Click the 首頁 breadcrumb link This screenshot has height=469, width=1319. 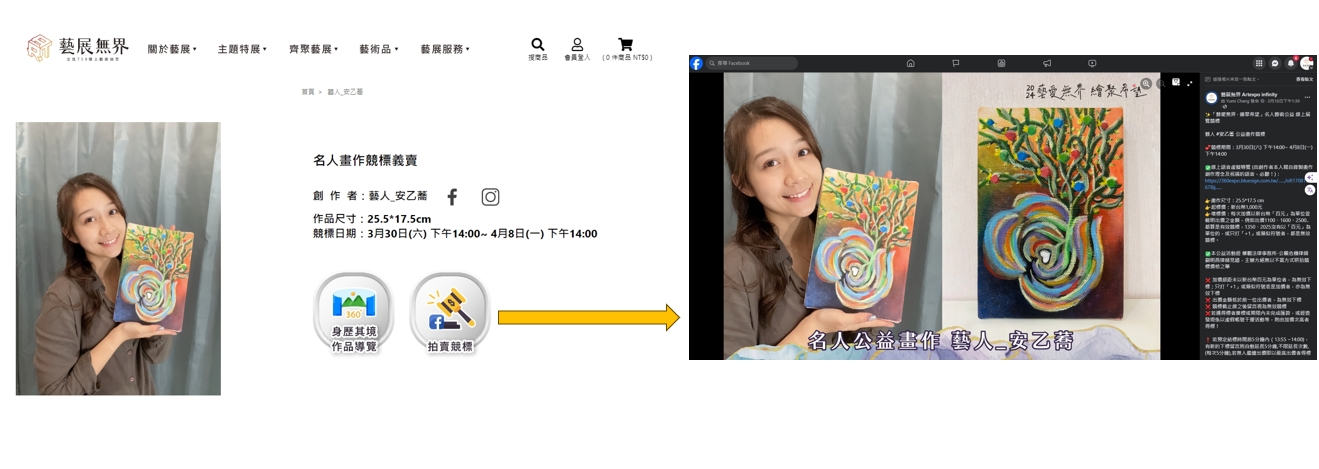click(308, 92)
